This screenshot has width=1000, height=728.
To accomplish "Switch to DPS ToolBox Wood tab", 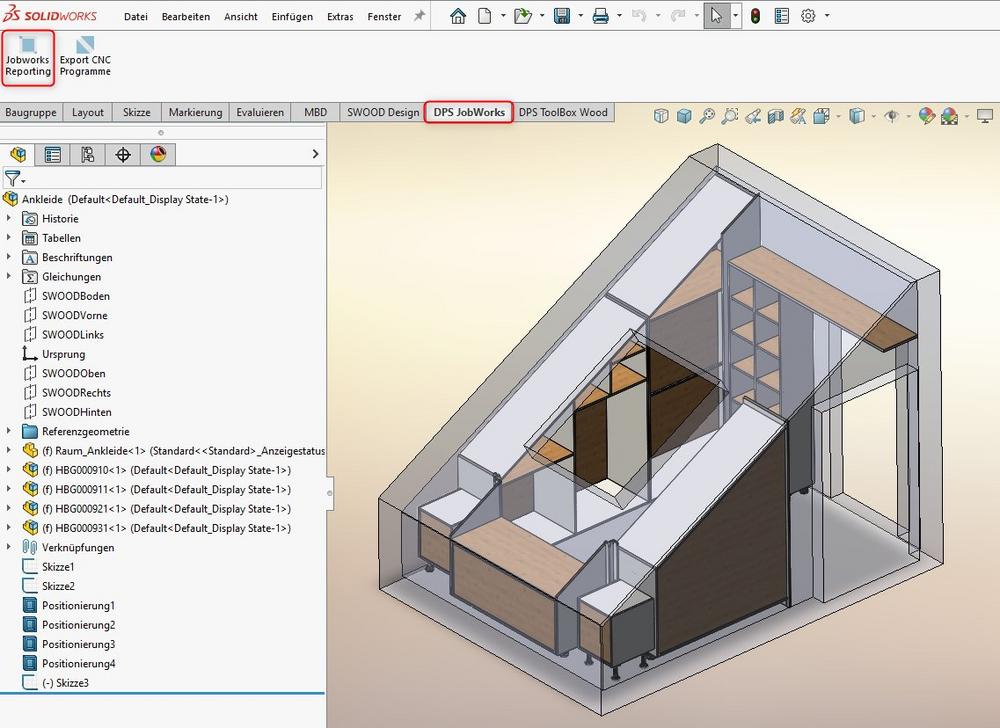I will click(563, 112).
